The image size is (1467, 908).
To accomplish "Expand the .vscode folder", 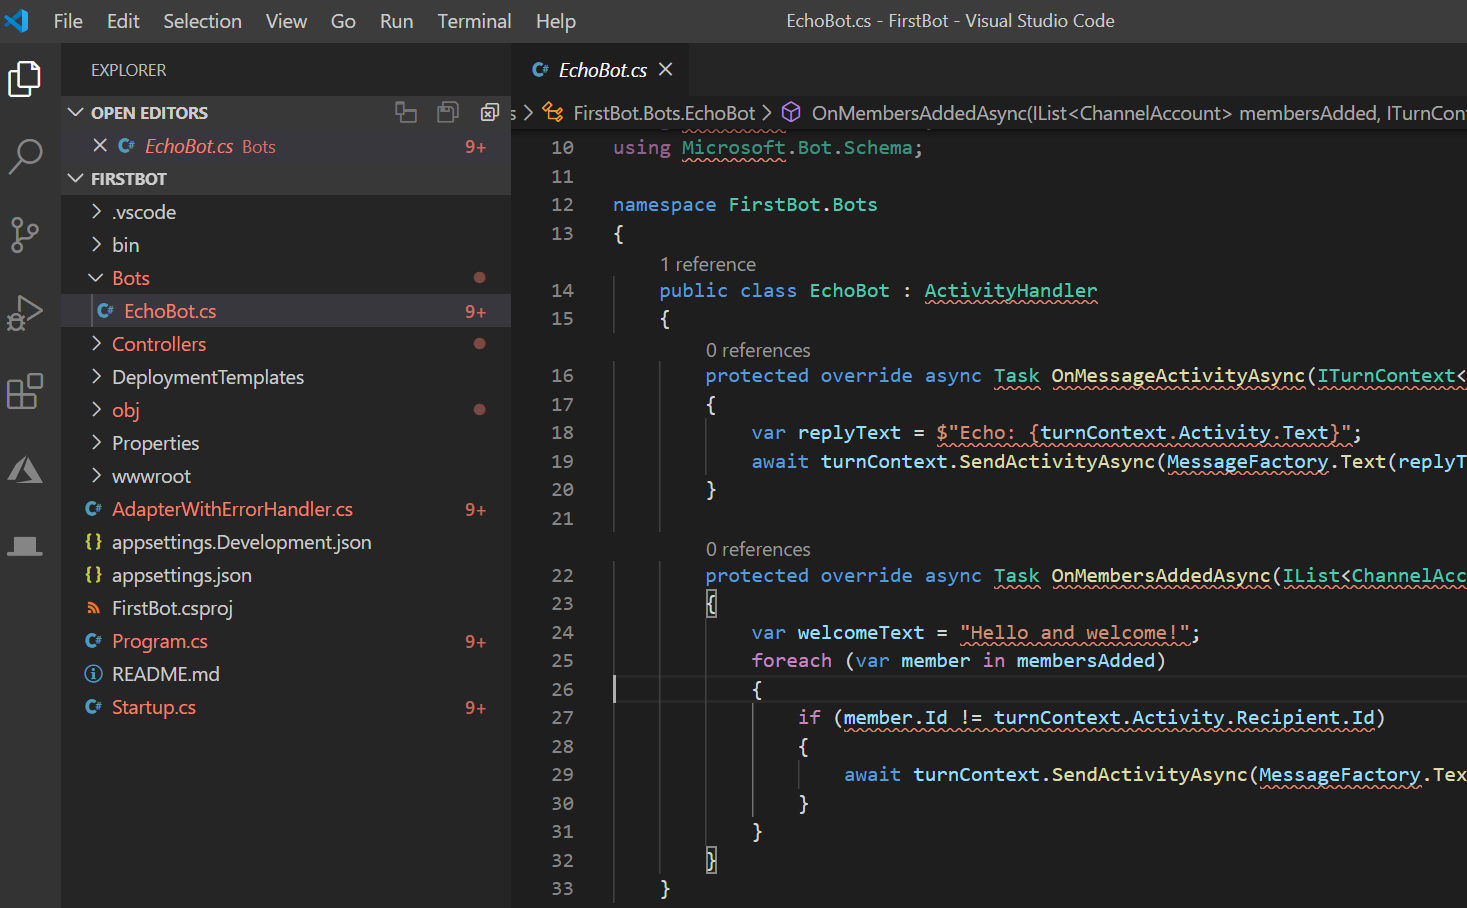I will coord(96,212).
